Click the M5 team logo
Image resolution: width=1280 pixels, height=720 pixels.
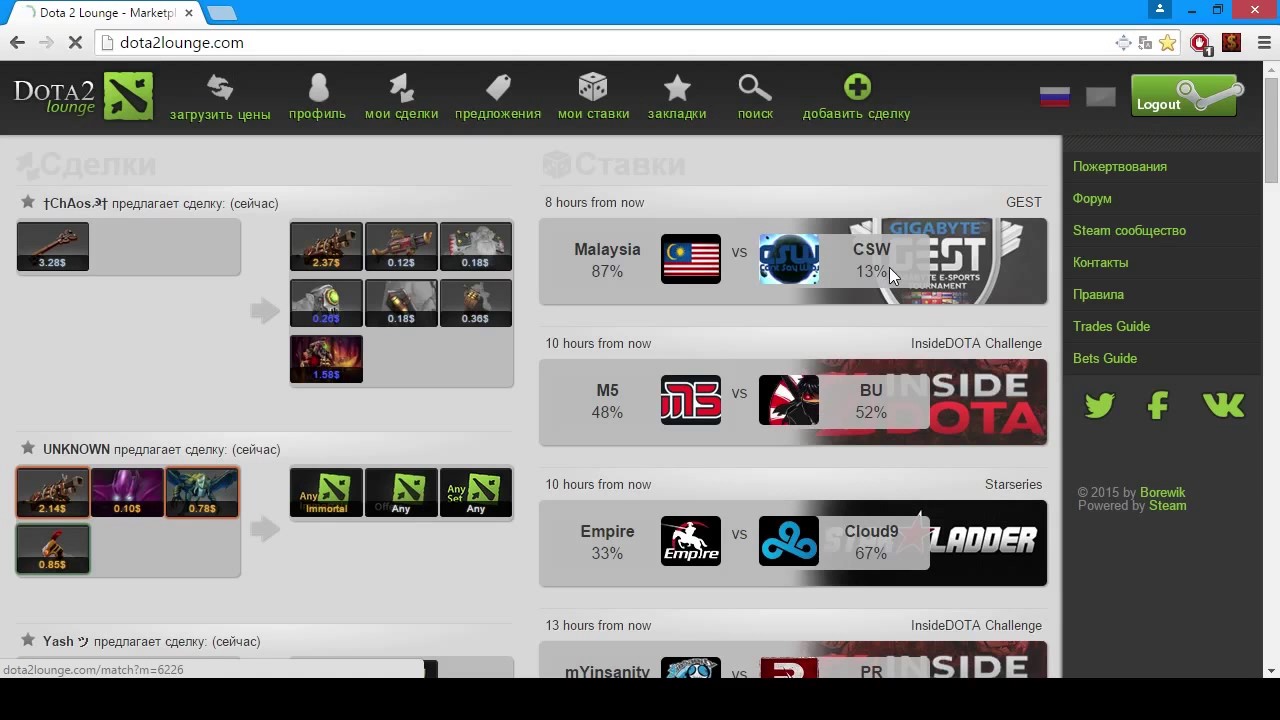click(x=691, y=400)
